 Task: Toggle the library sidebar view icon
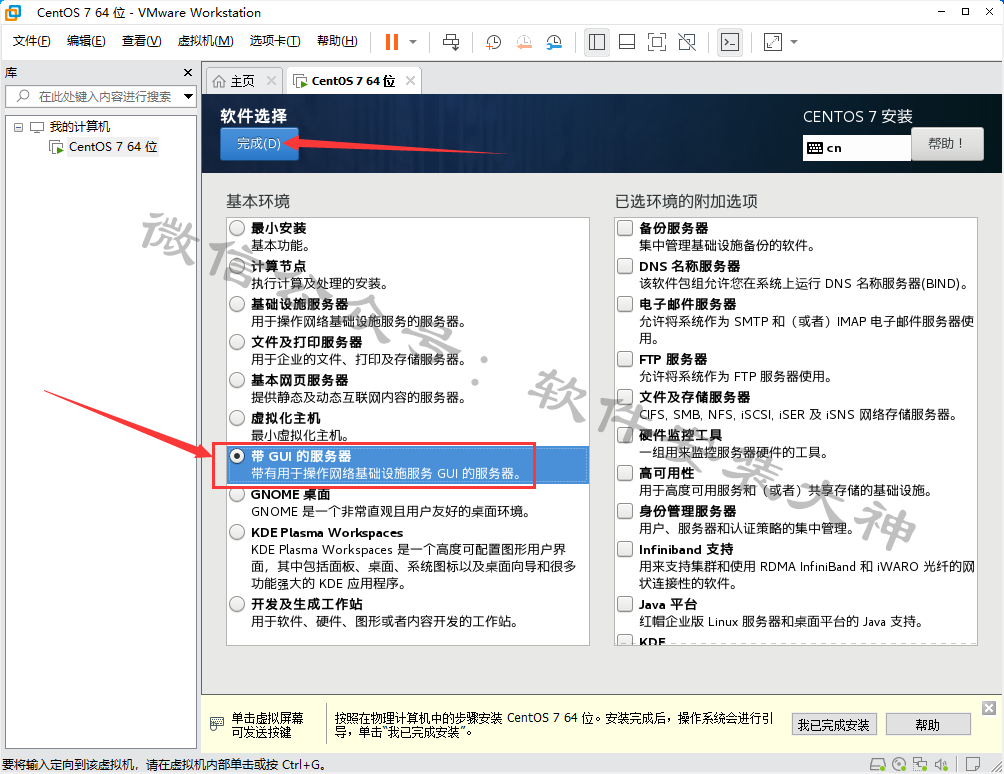[597, 42]
